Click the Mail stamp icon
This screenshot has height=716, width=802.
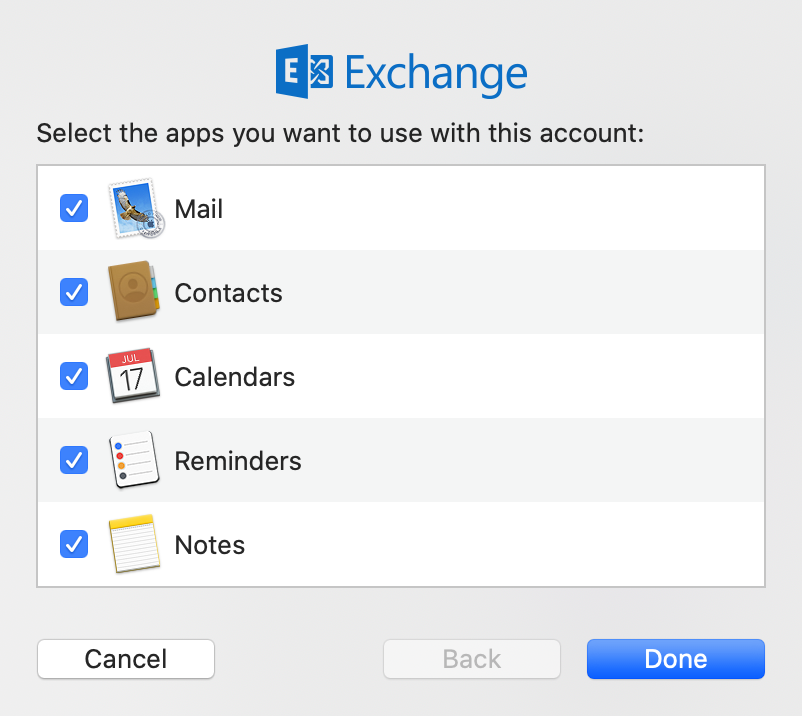pyautogui.click(x=135, y=209)
